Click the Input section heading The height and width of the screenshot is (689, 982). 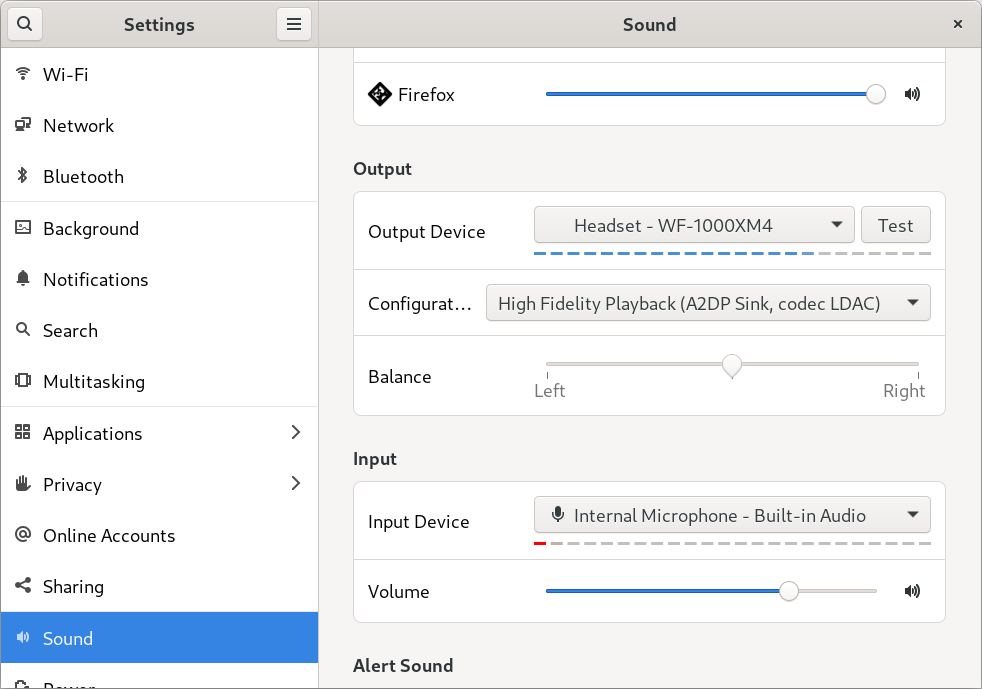point(375,459)
